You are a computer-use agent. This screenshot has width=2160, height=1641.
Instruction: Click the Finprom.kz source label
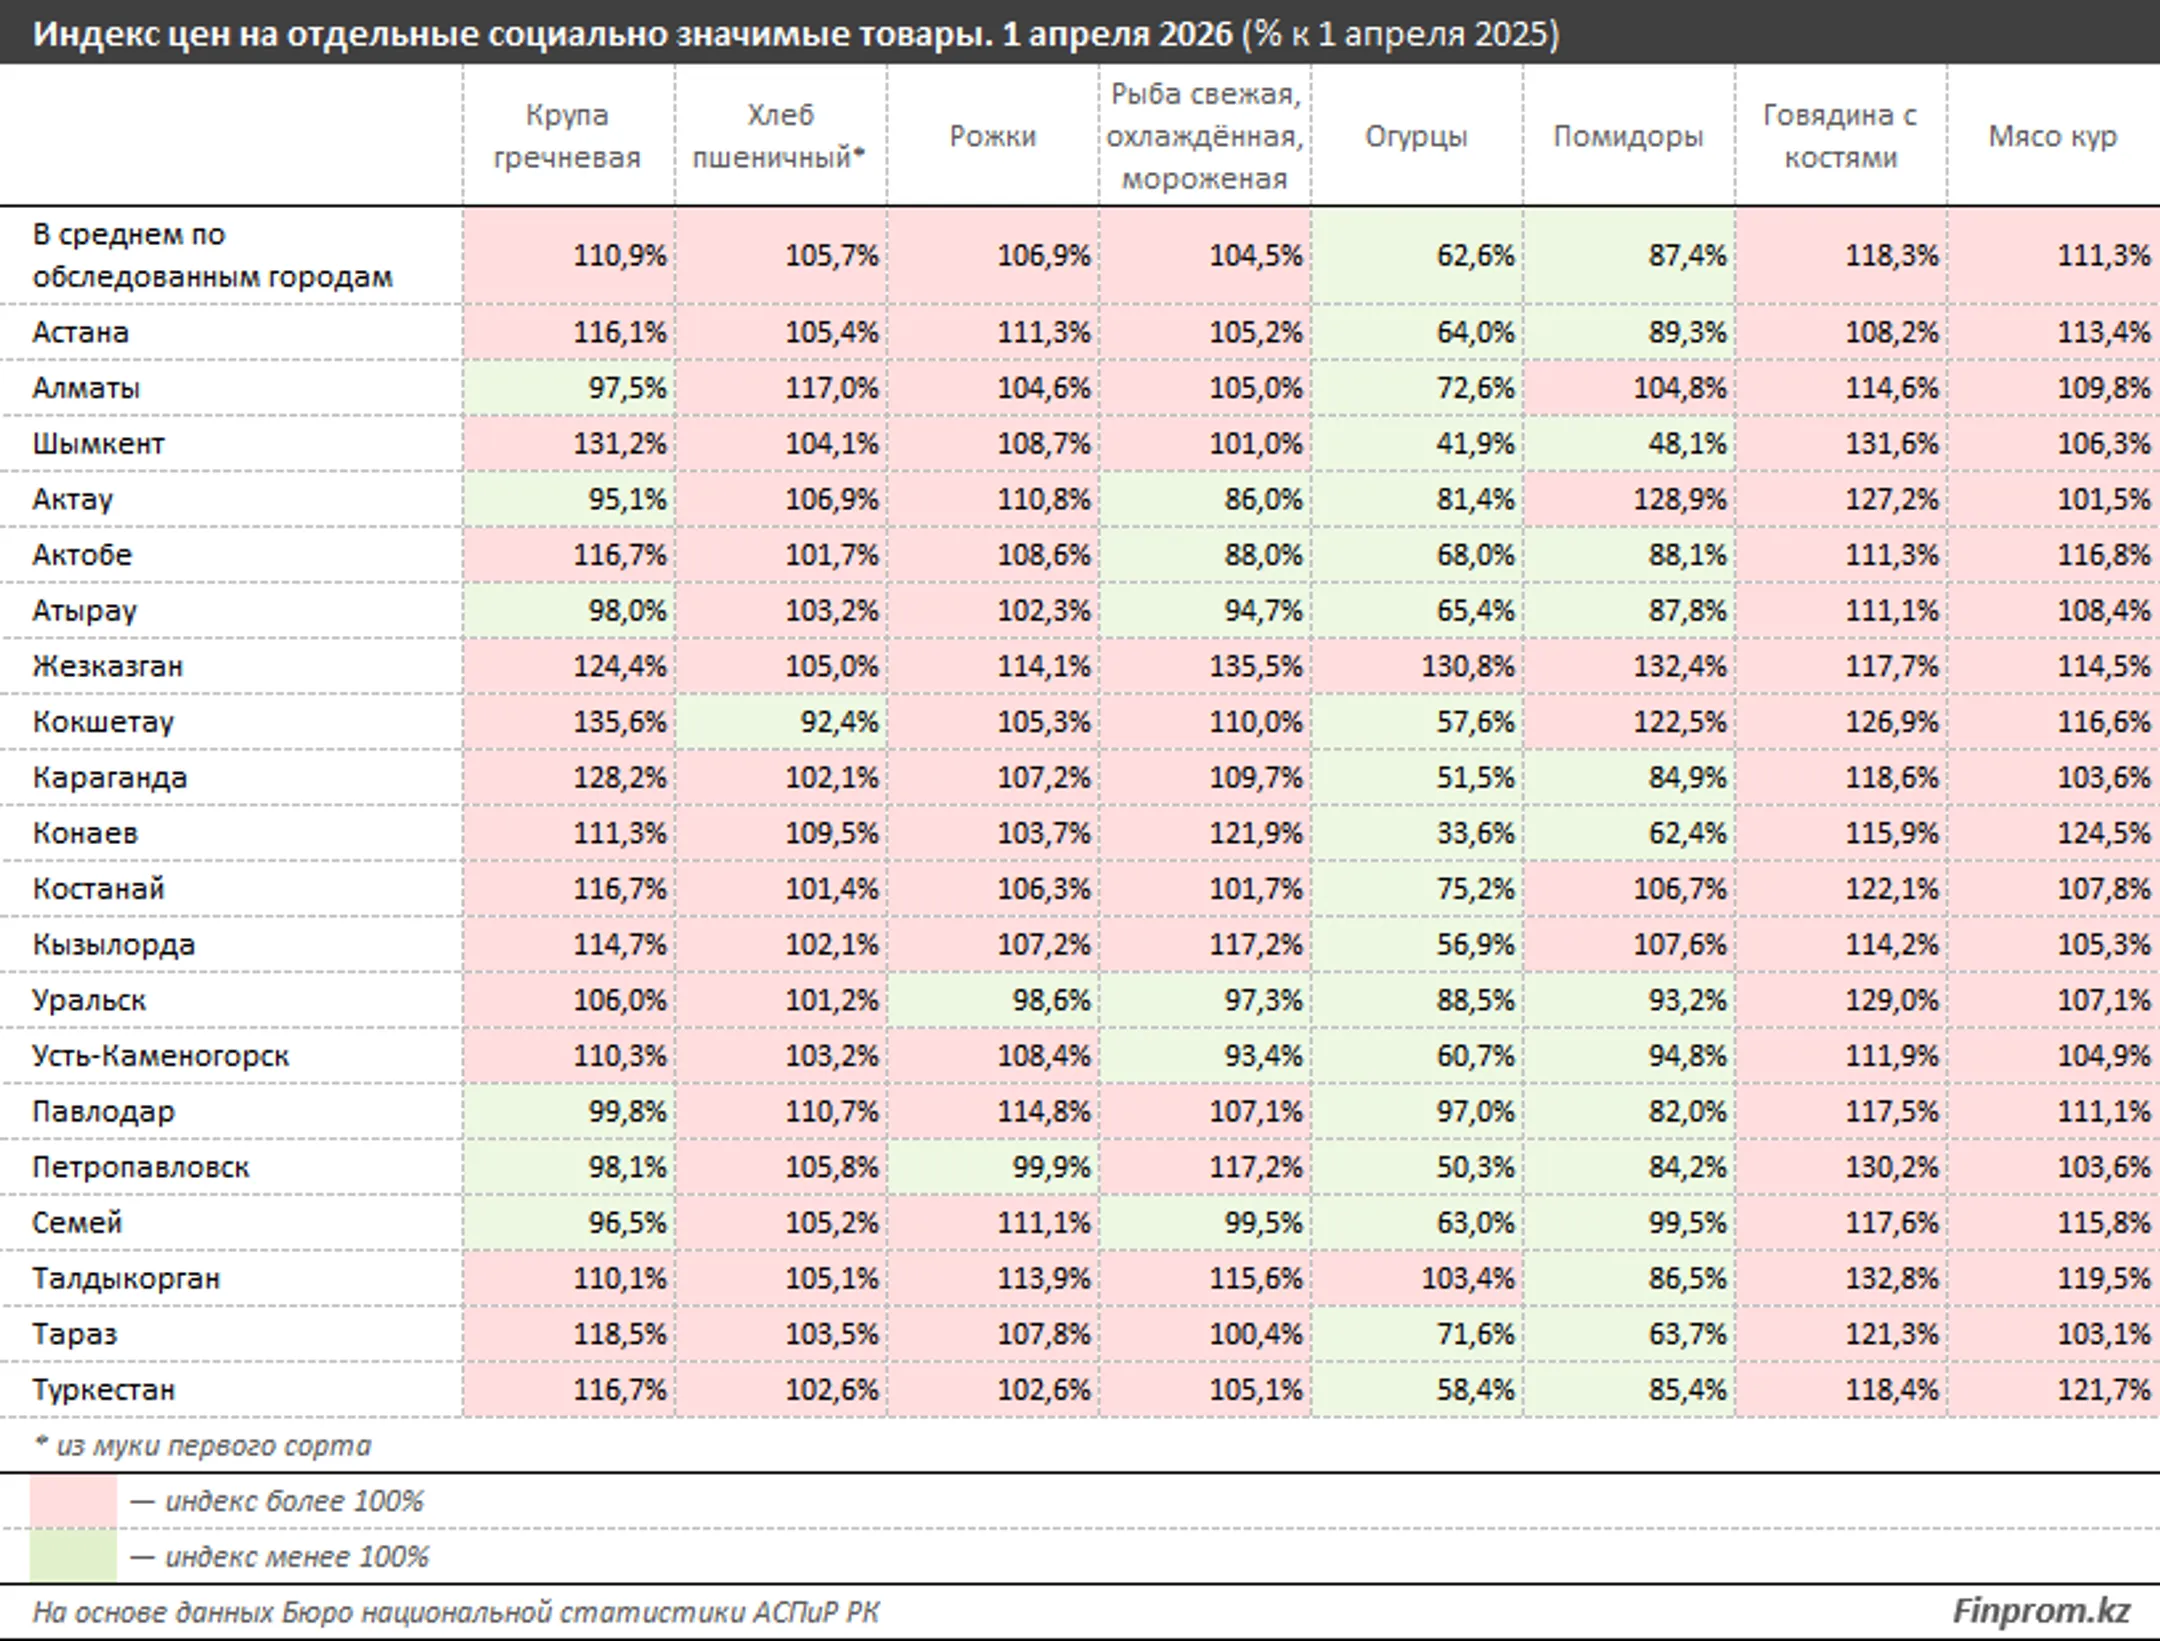[x=2040, y=1611]
